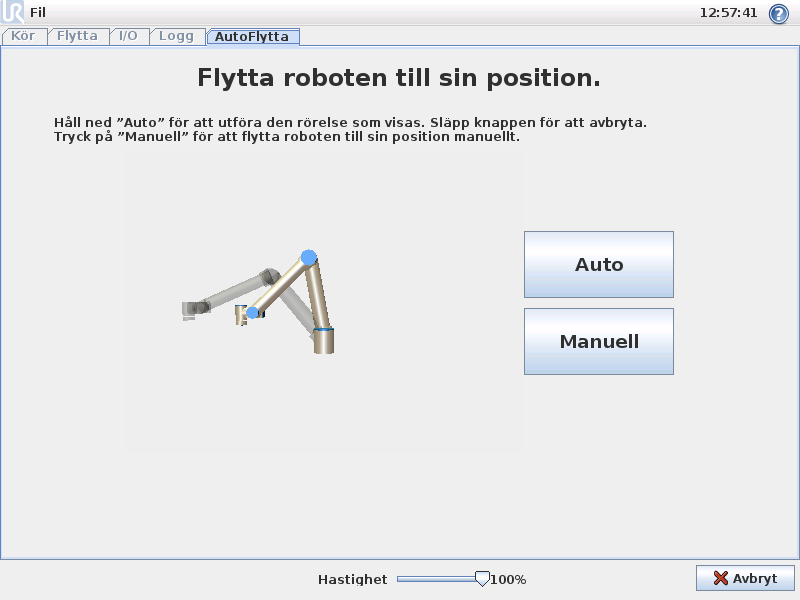Screen dimensions: 800x600
Task: Click the Universal Robots logo icon
Action: click(12, 12)
